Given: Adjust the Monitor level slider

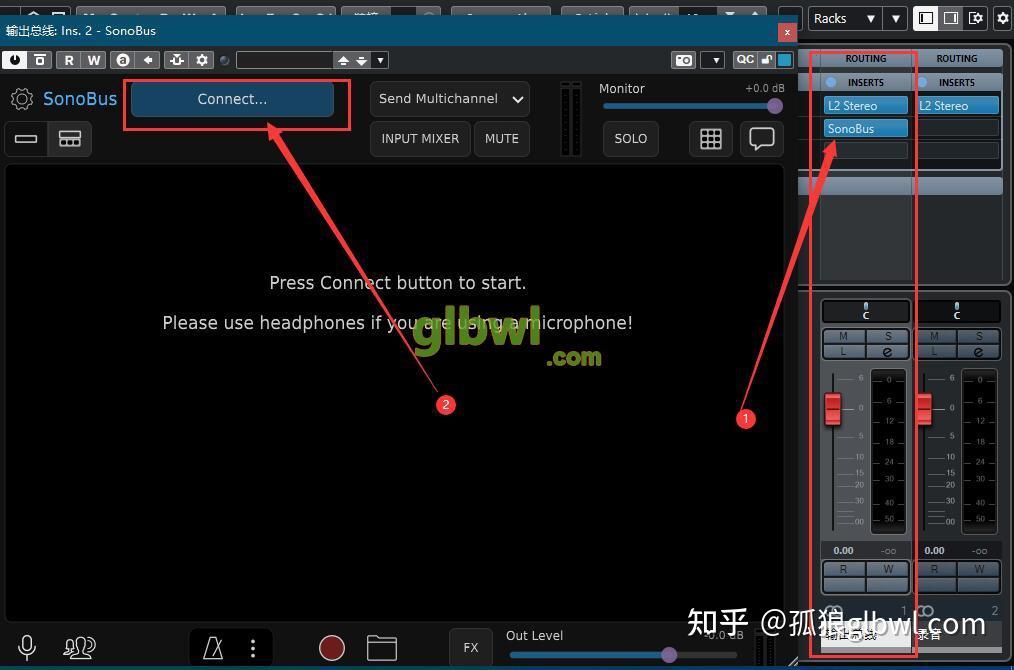Looking at the screenshot, I should [x=775, y=106].
